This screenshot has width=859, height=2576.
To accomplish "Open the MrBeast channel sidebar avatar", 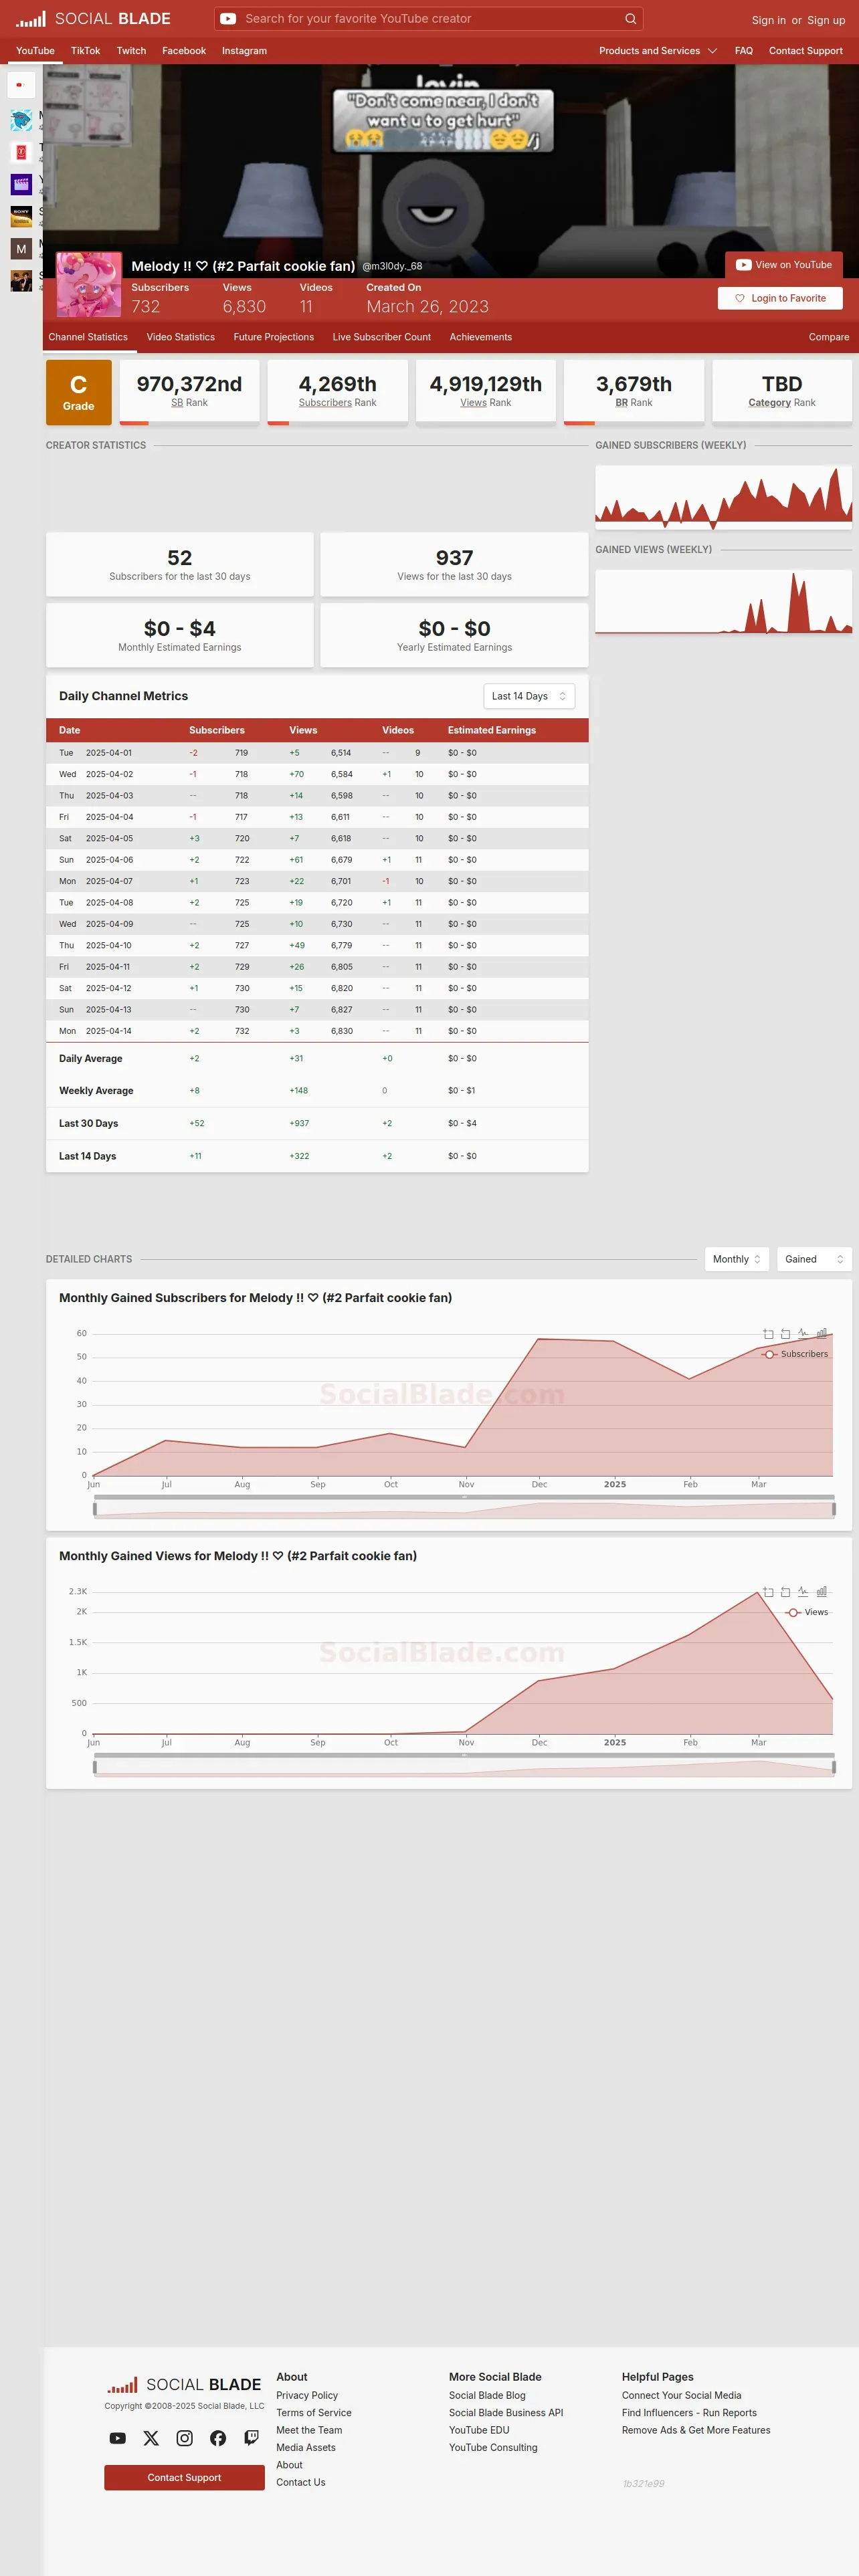I will [x=21, y=121].
